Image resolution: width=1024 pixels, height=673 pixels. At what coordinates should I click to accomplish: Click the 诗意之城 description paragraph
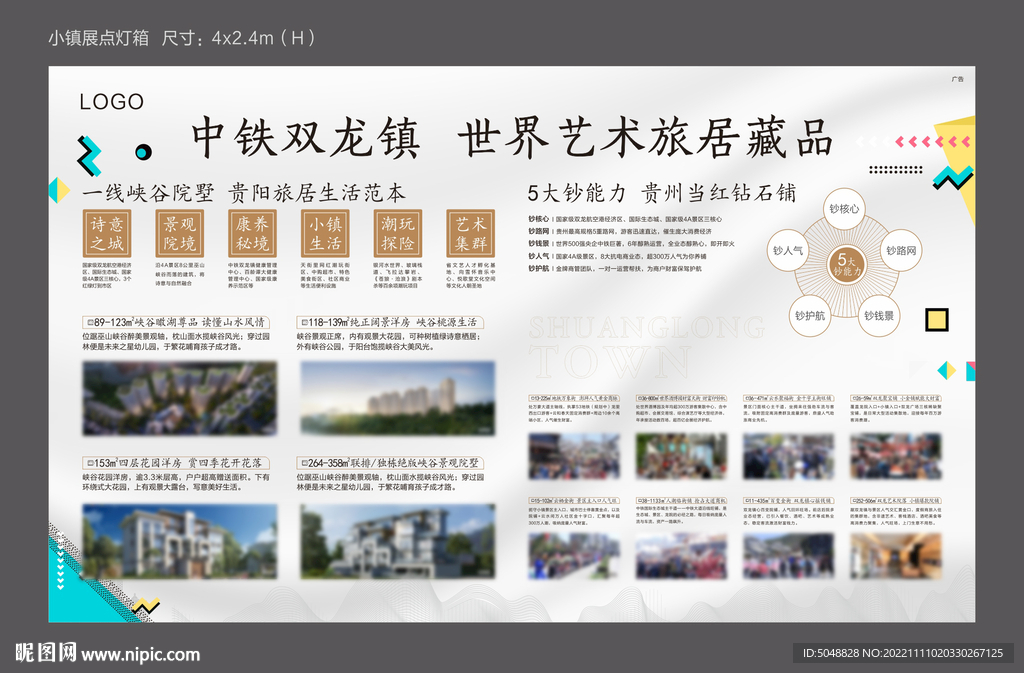(107, 275)
